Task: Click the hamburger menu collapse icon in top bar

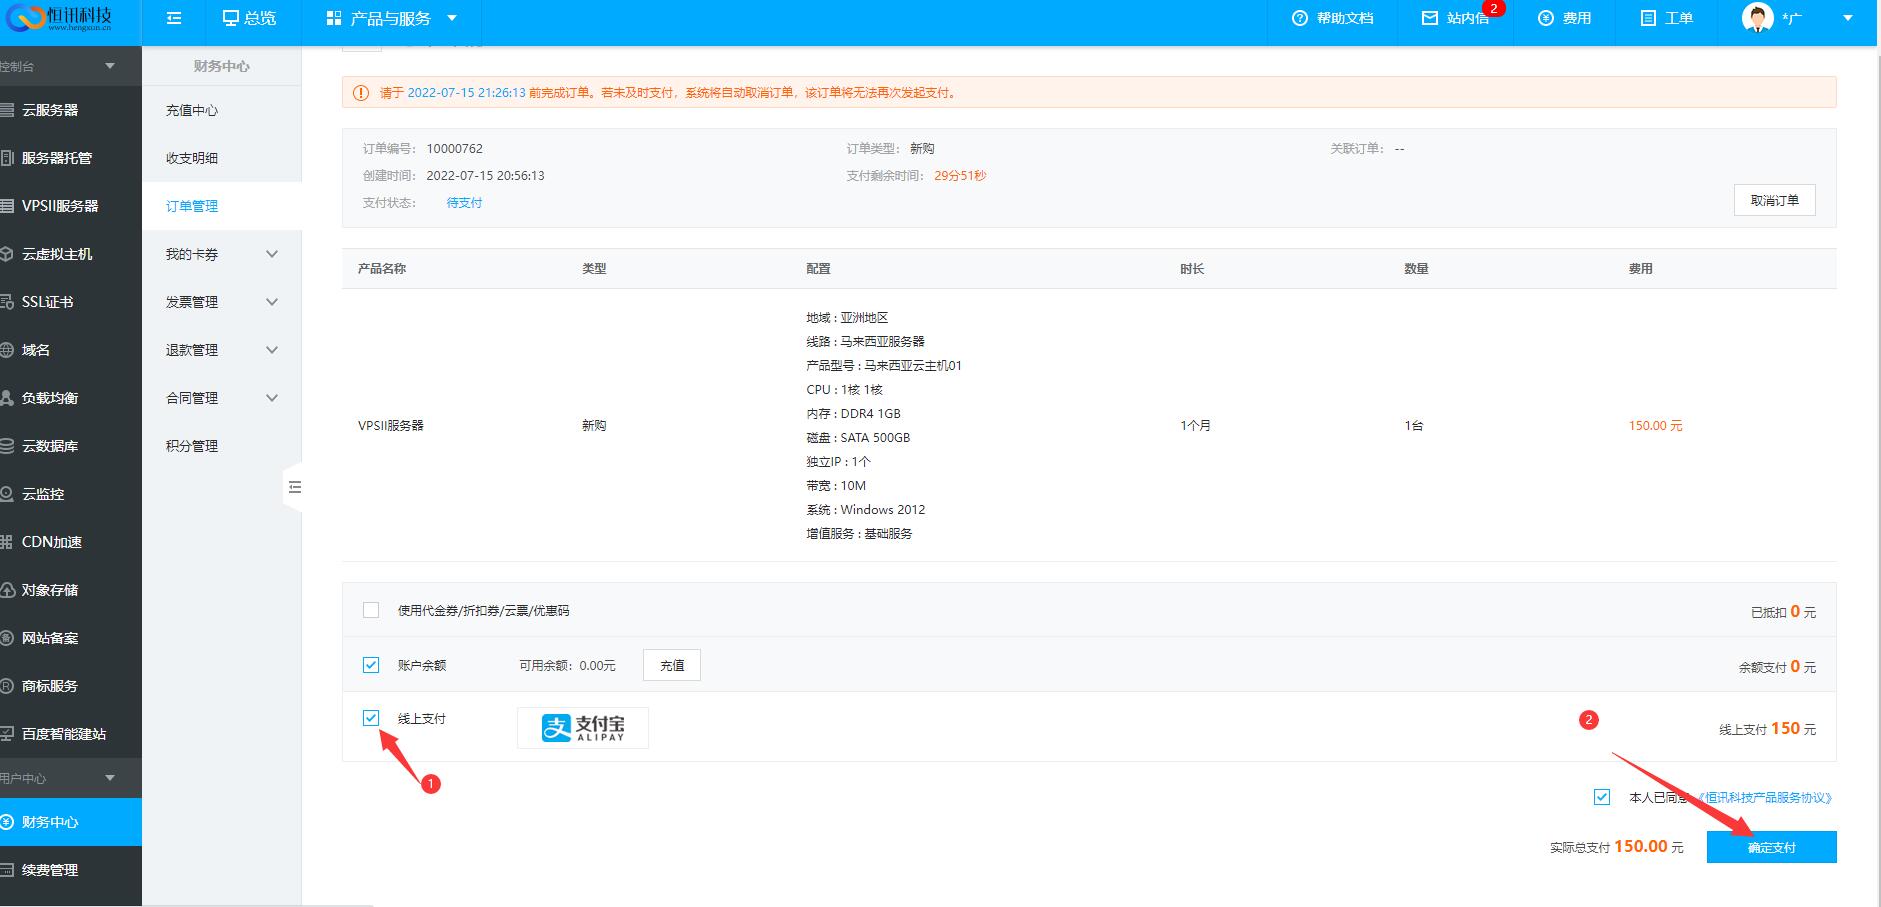Action: 174,18
